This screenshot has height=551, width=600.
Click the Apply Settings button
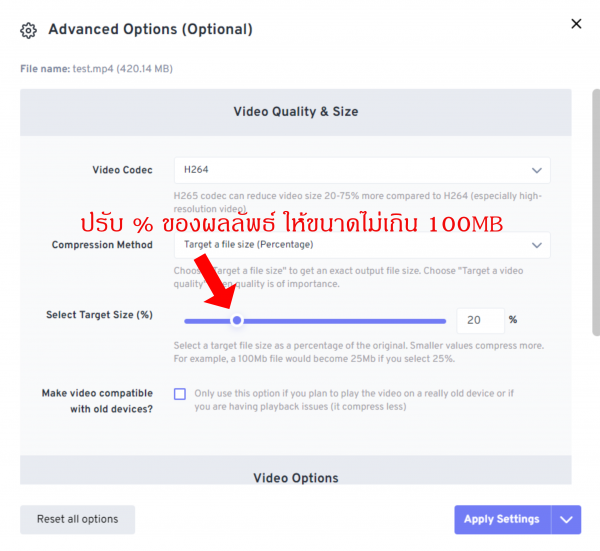[x=503, y=519]
